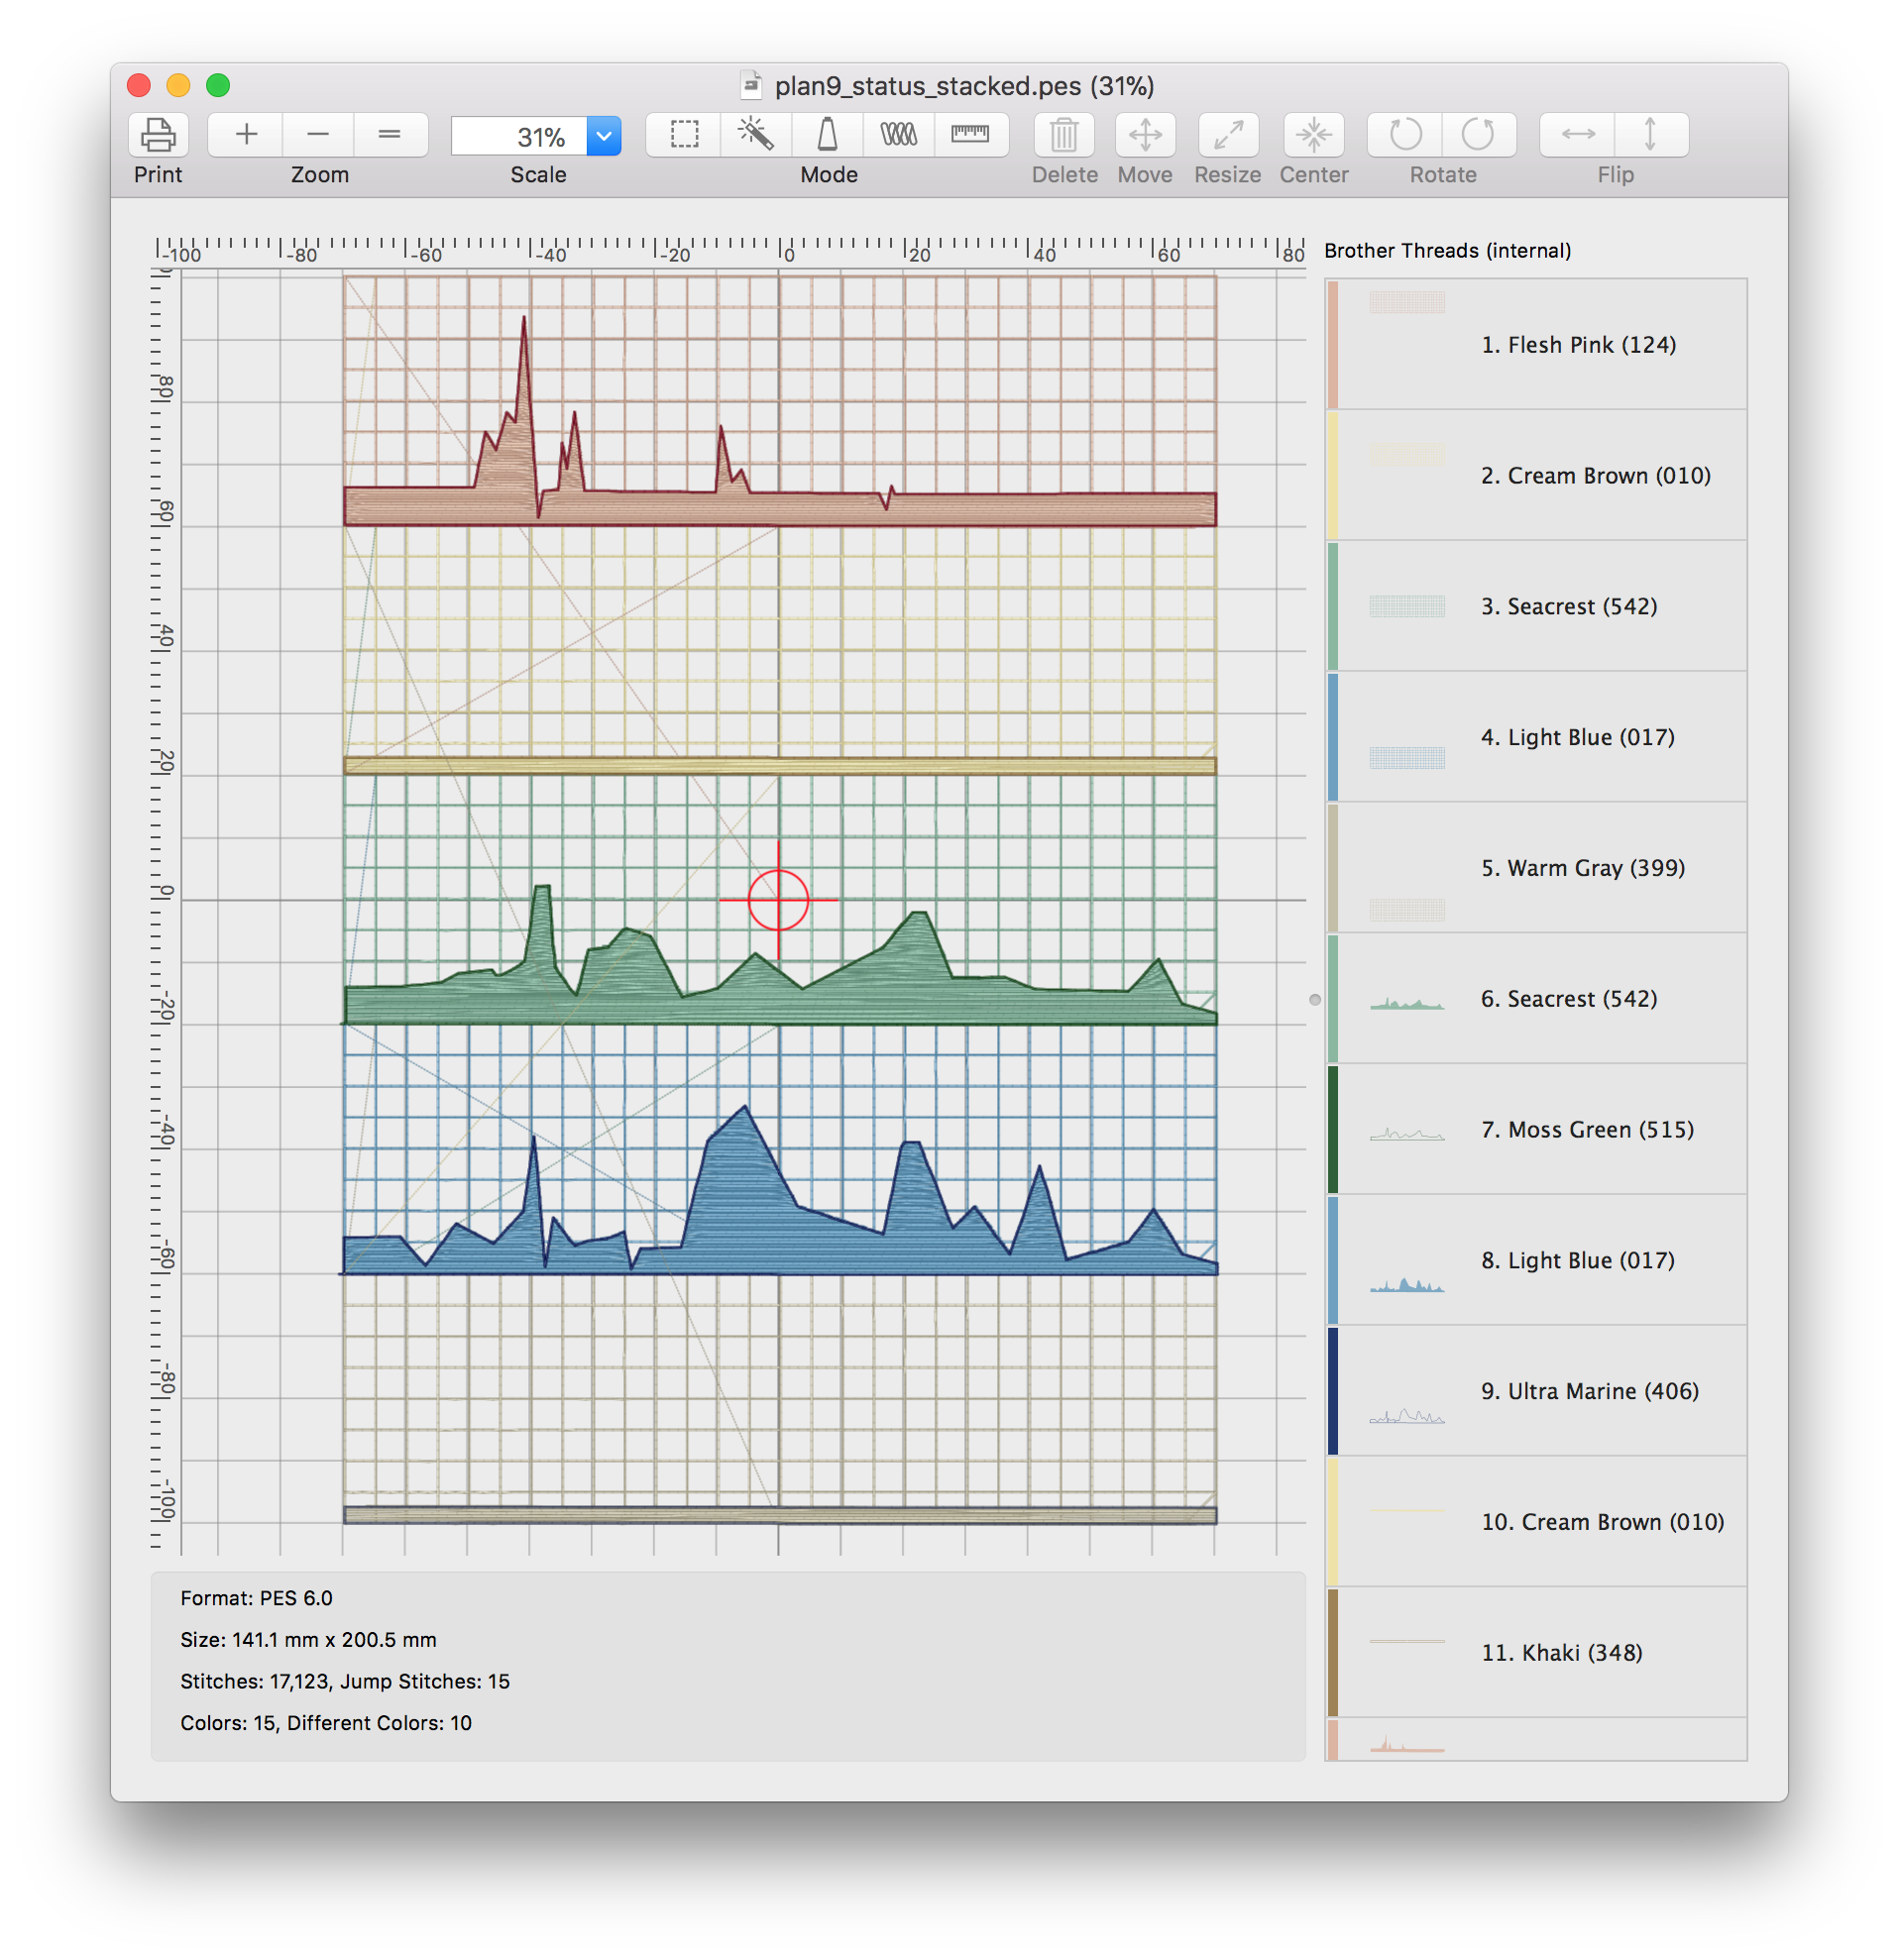Select thread 3. Seacrest (542)
The image size is (1899, 1960).
(1536, 606)
